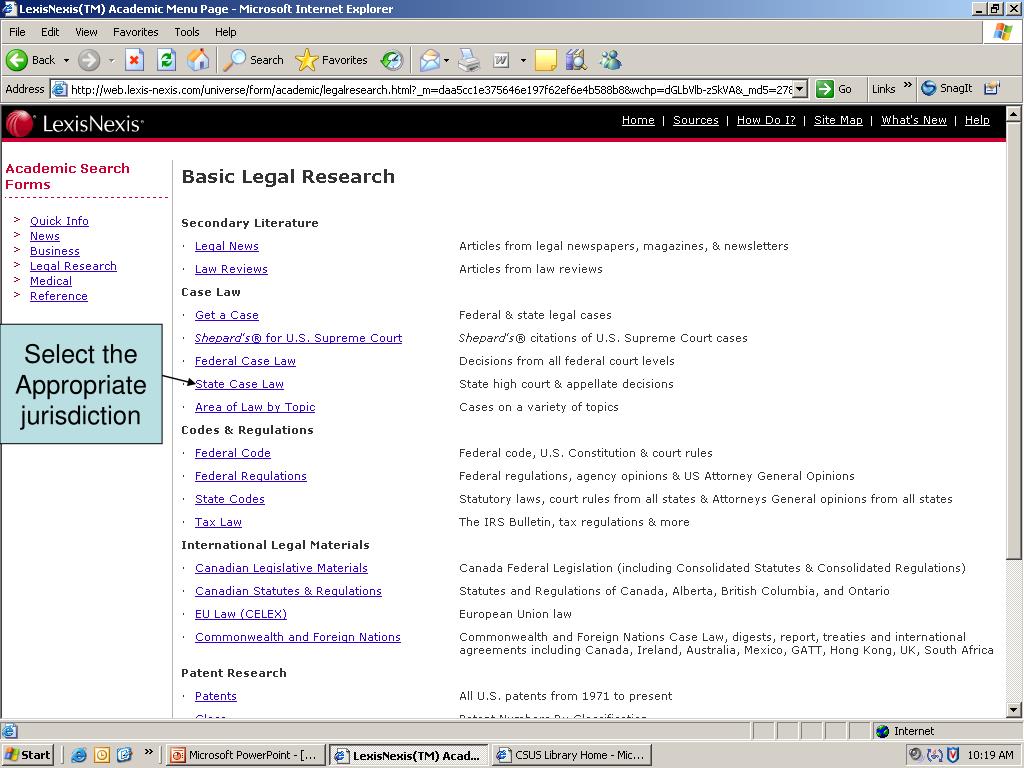Click the Site Map header link

[838, 120]
